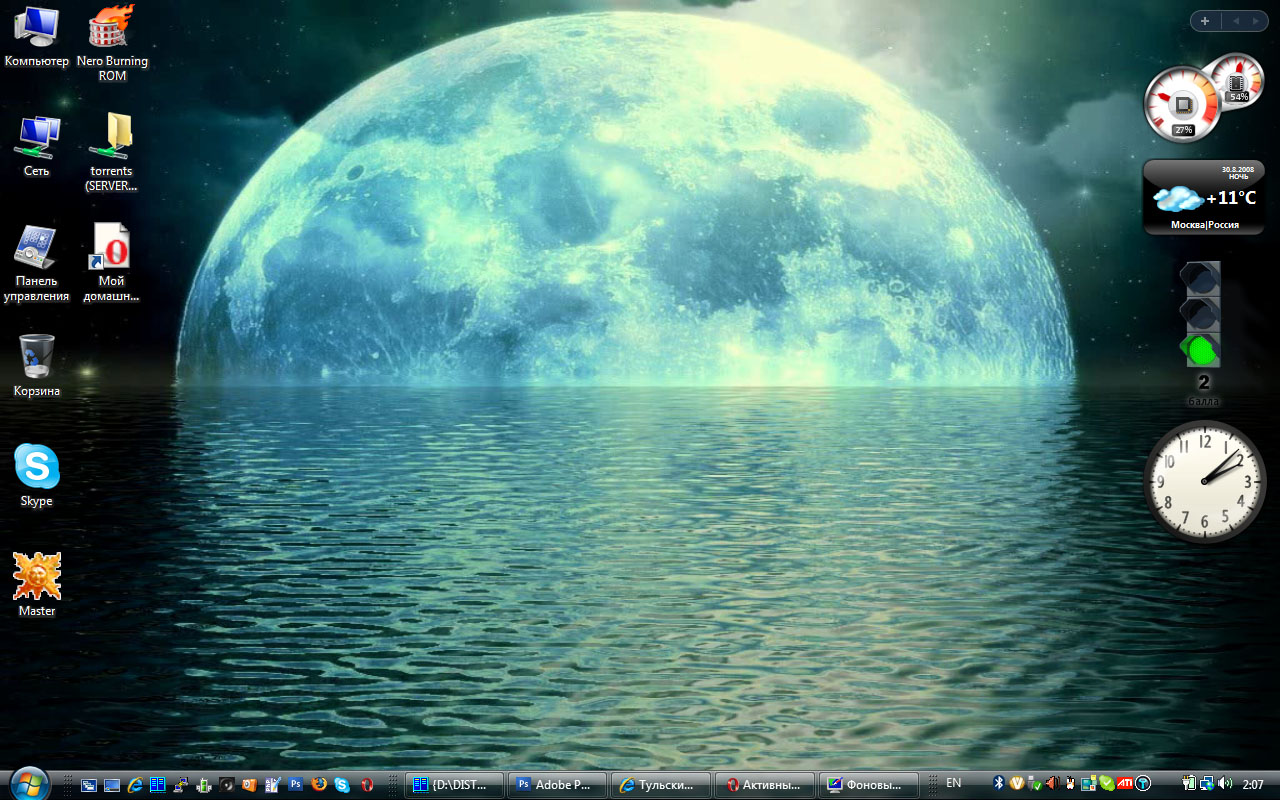Viewport: 1280px width, 800px height.
Task: Switch to the Активны... Opera taskbar window
Action: pyautogui.click(x=764, y=785)
